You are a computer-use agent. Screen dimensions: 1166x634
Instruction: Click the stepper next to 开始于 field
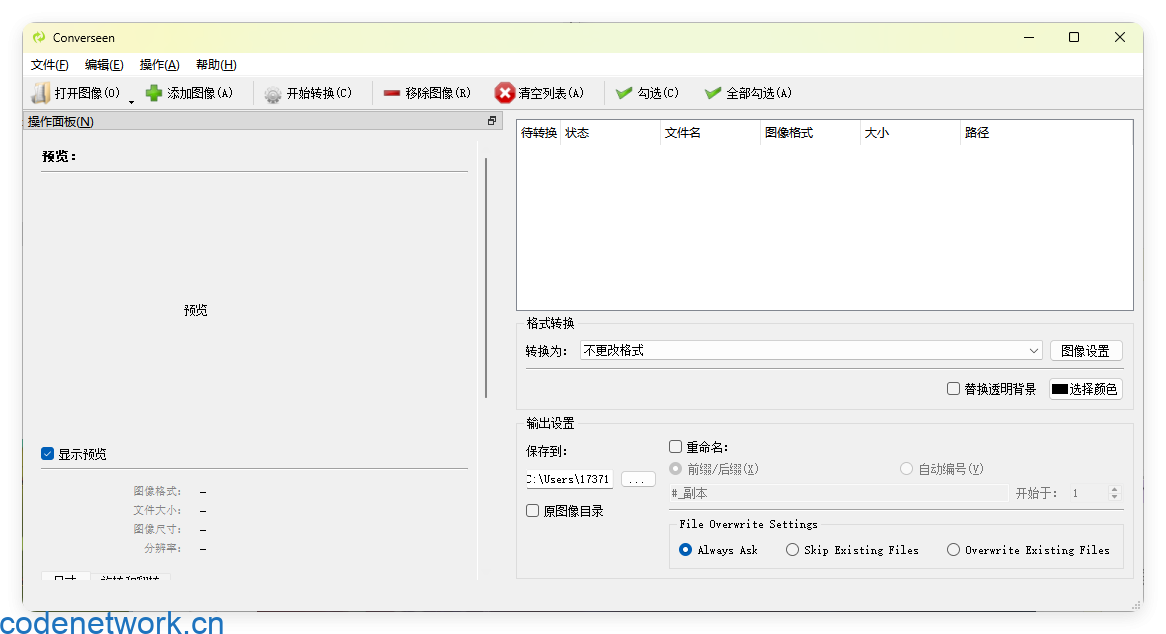[x=1113, y=493]
